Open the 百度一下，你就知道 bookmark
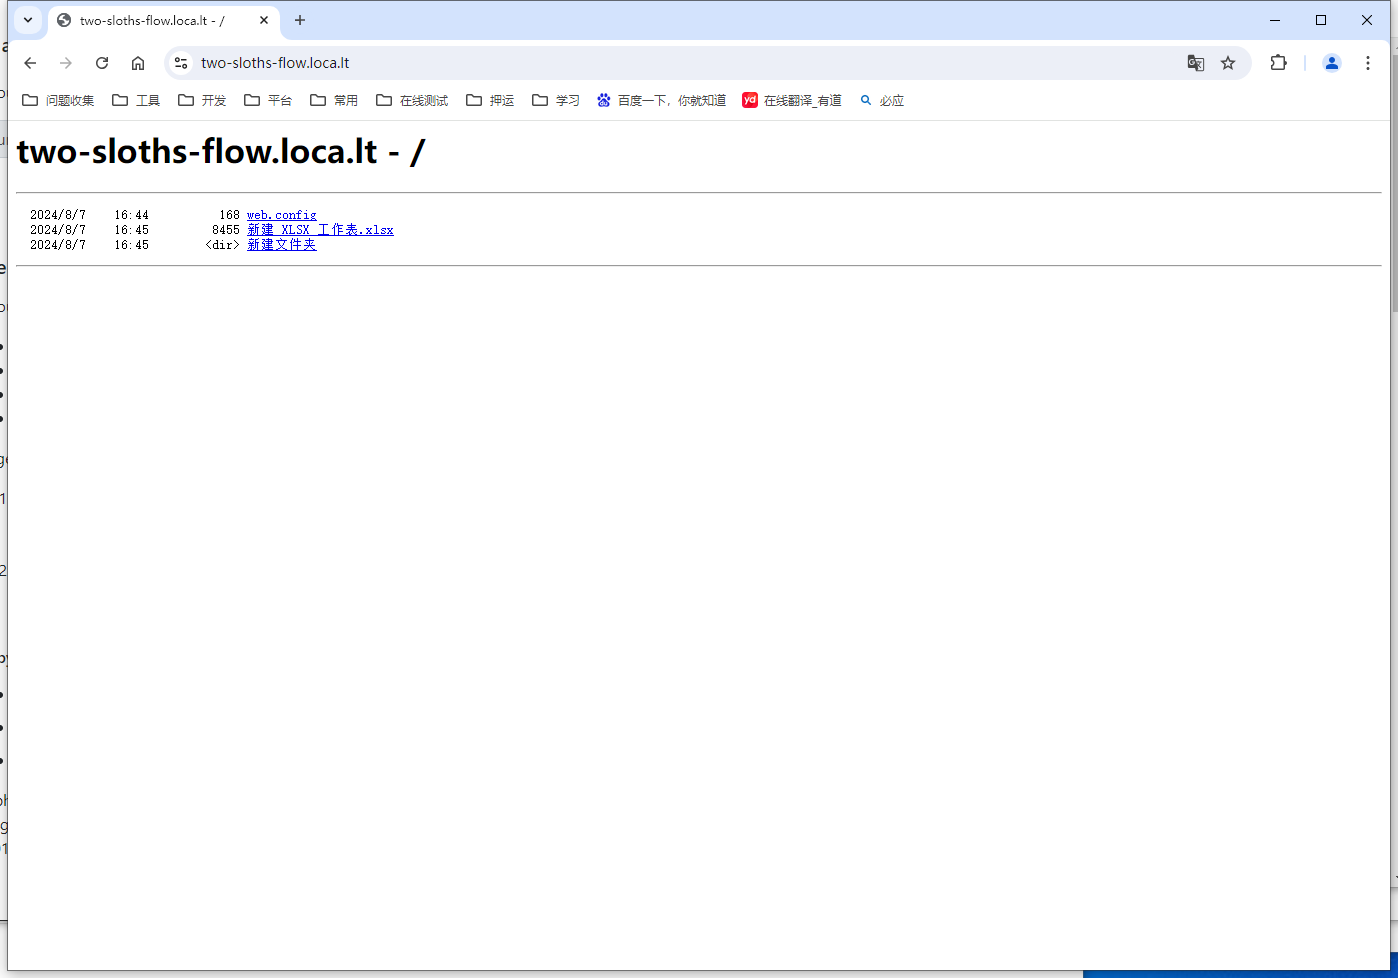1398x978 pixels. (x=661, y=100)
